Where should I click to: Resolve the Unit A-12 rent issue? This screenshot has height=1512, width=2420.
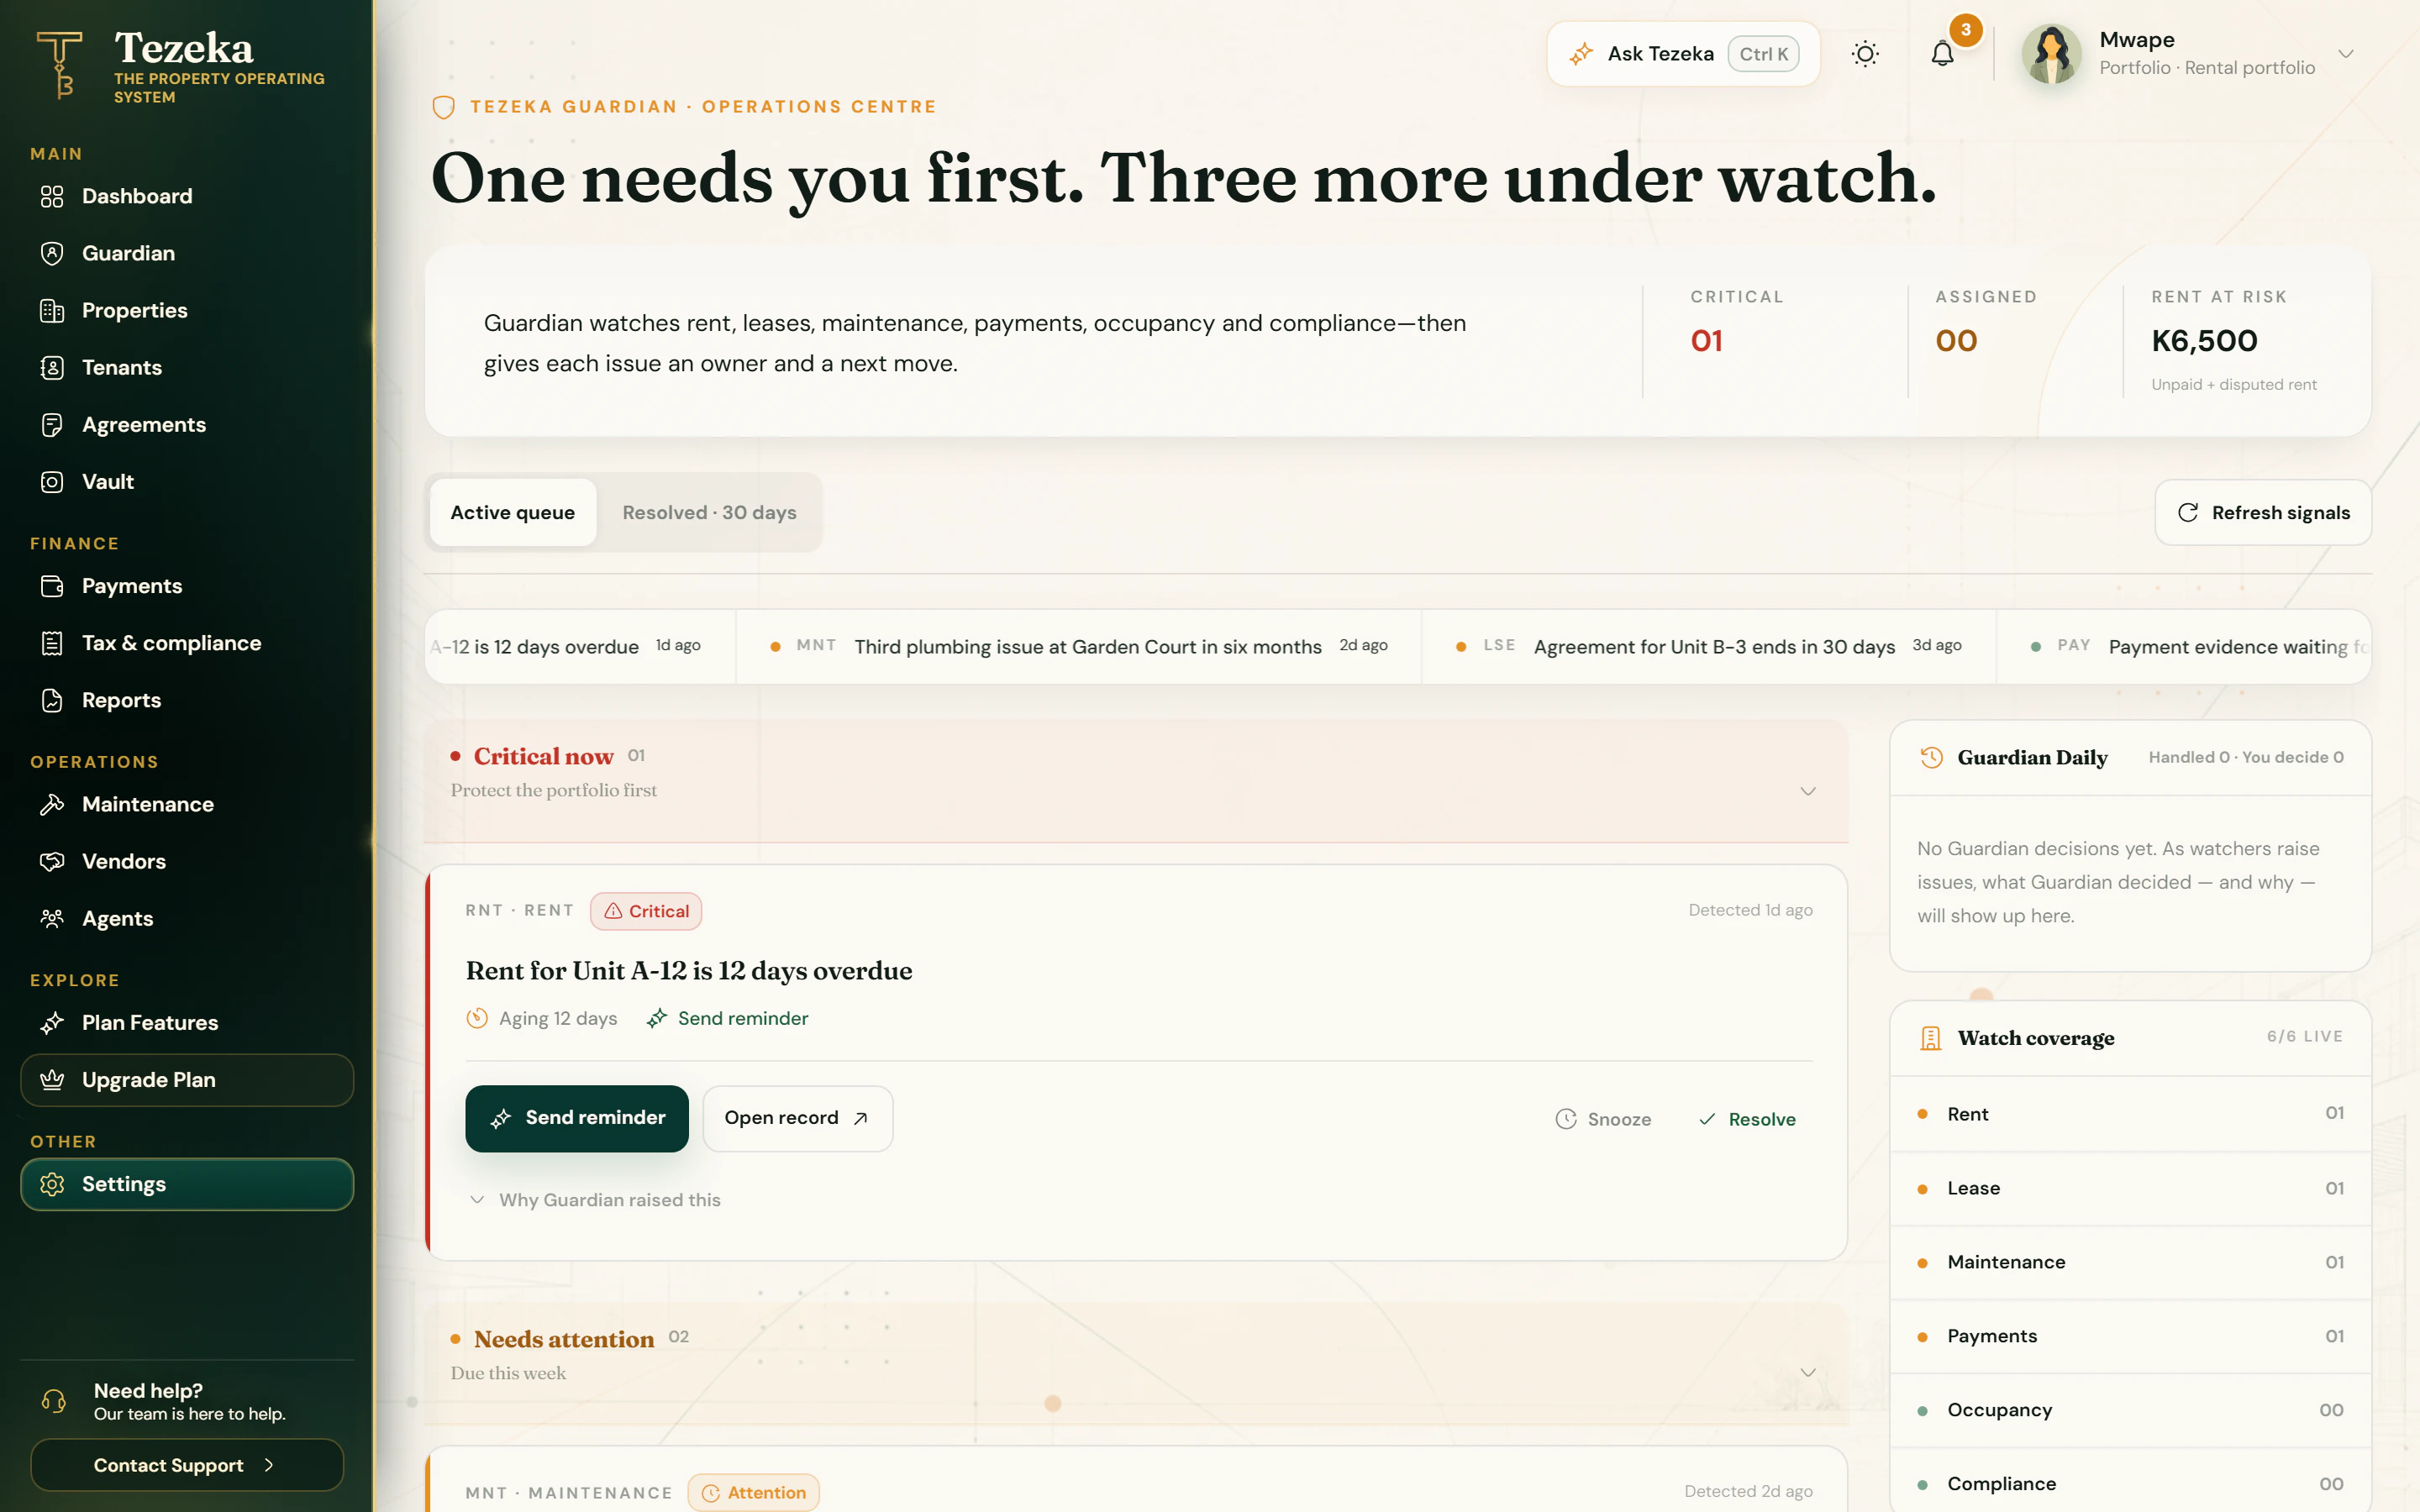tap(1747, 1119)
